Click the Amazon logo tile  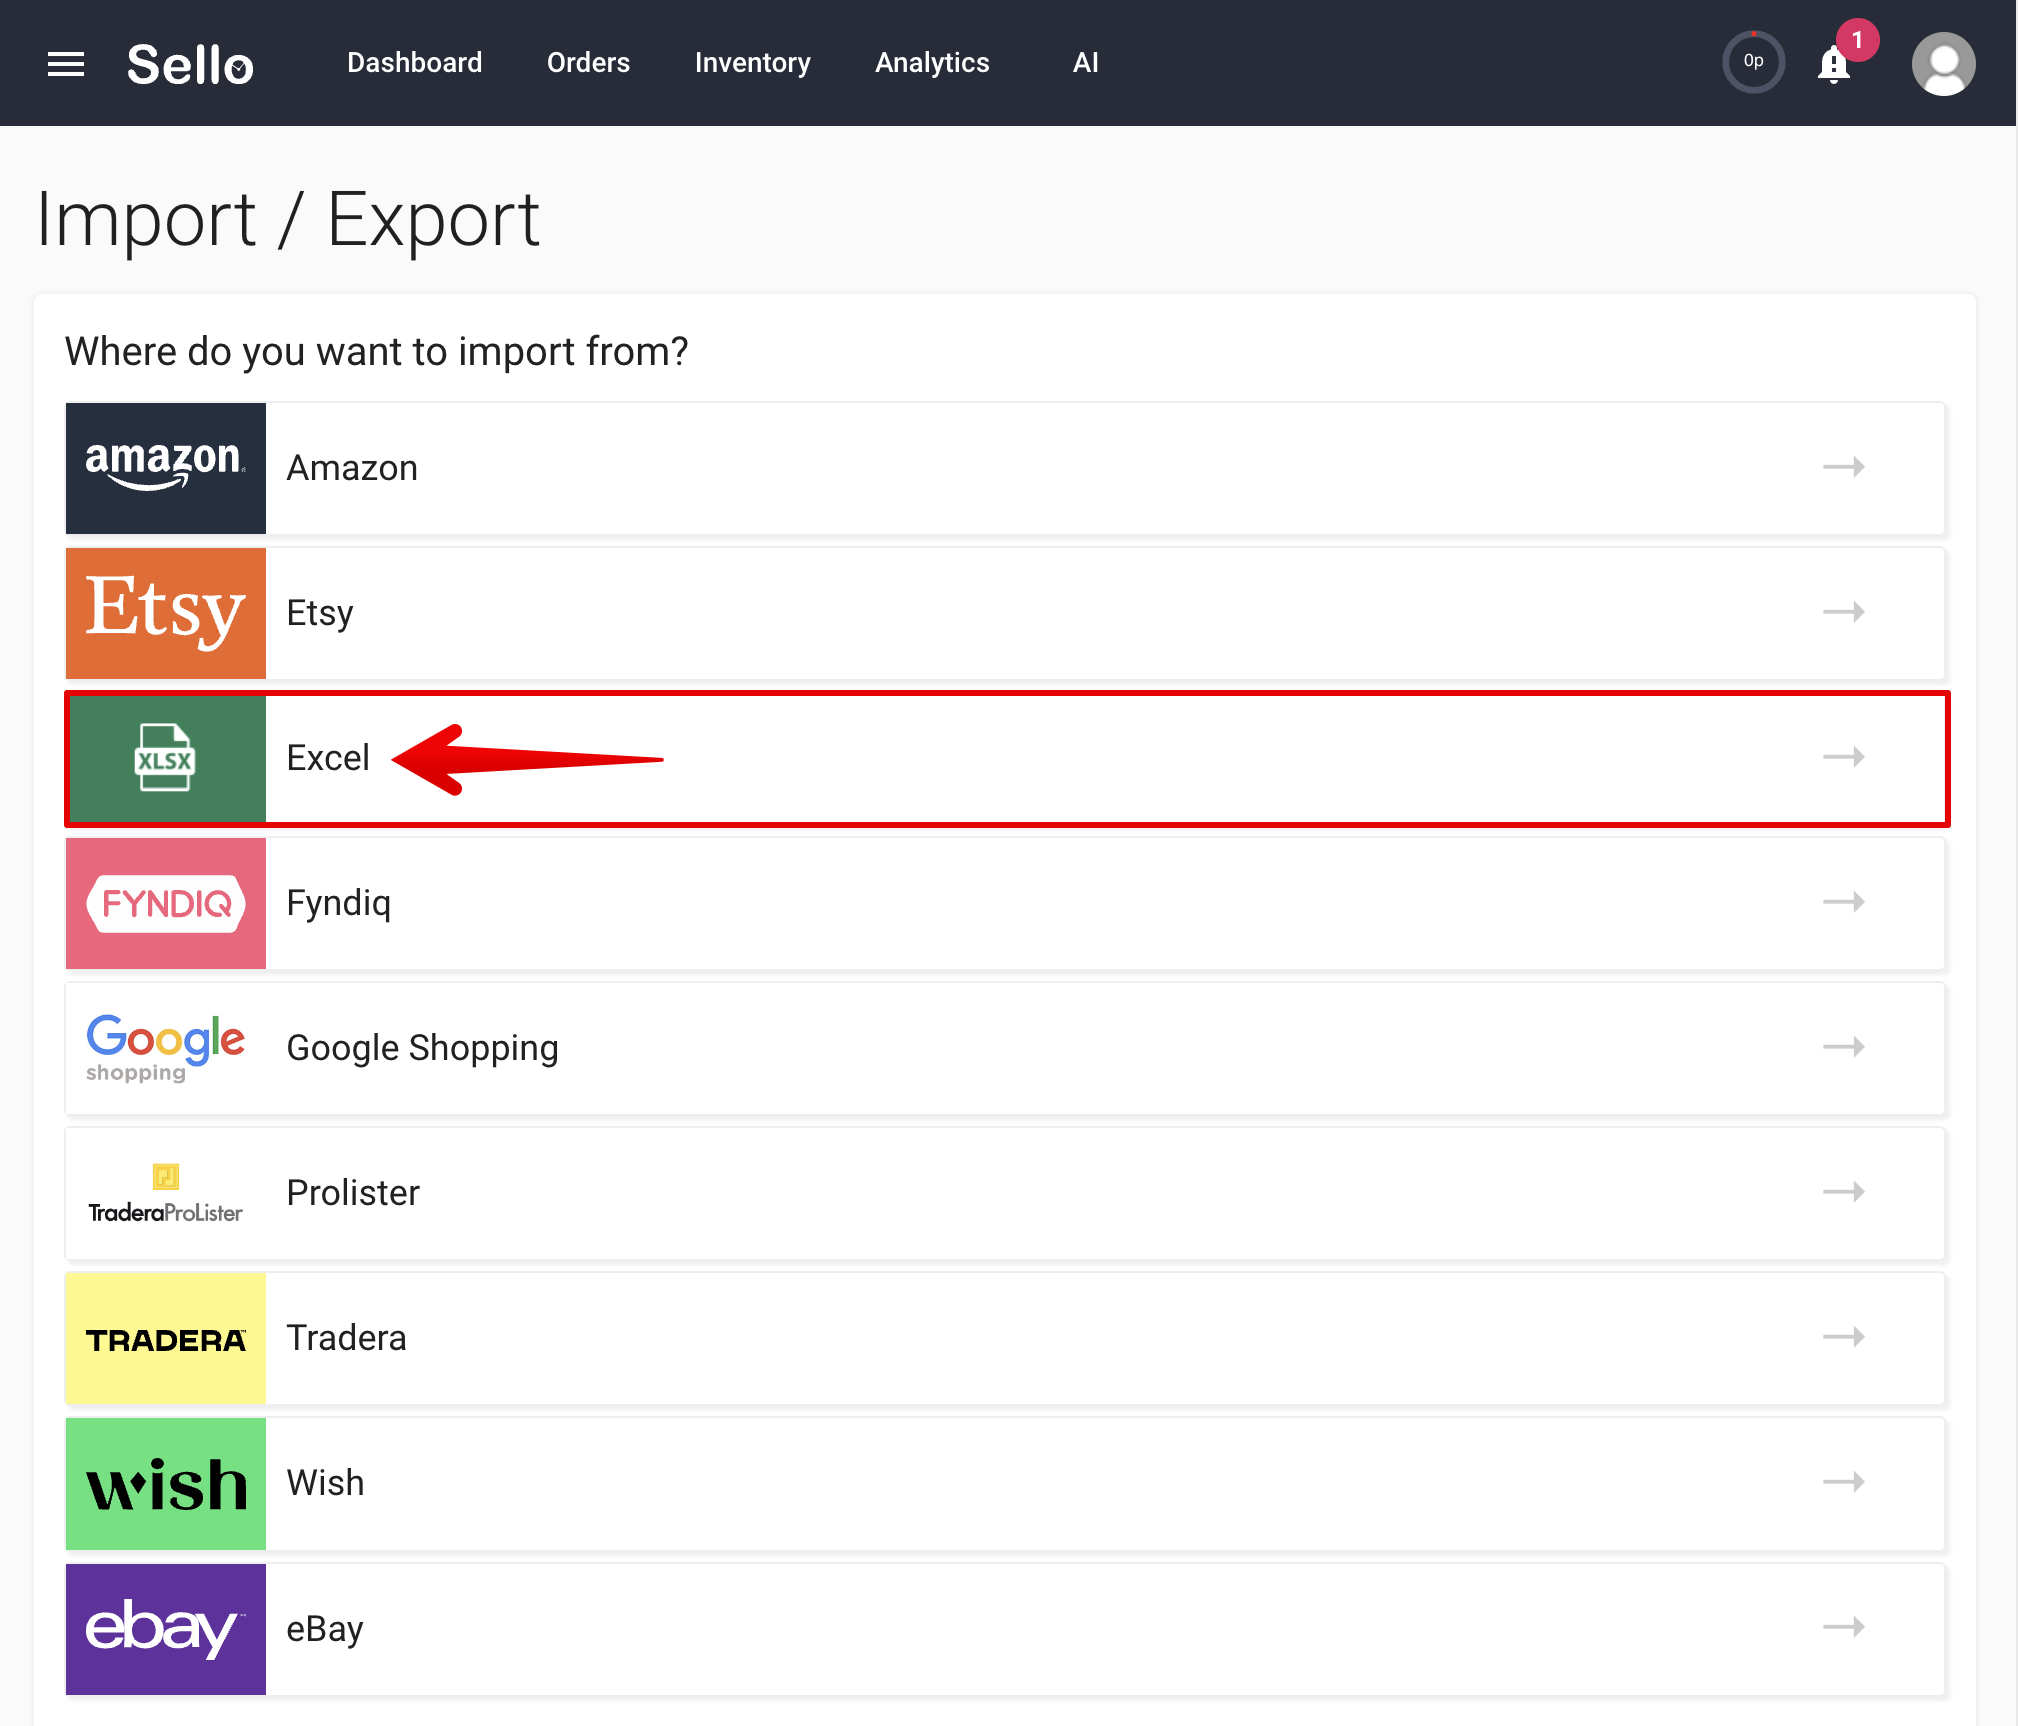pyautogui.click(x=166, y=468)
